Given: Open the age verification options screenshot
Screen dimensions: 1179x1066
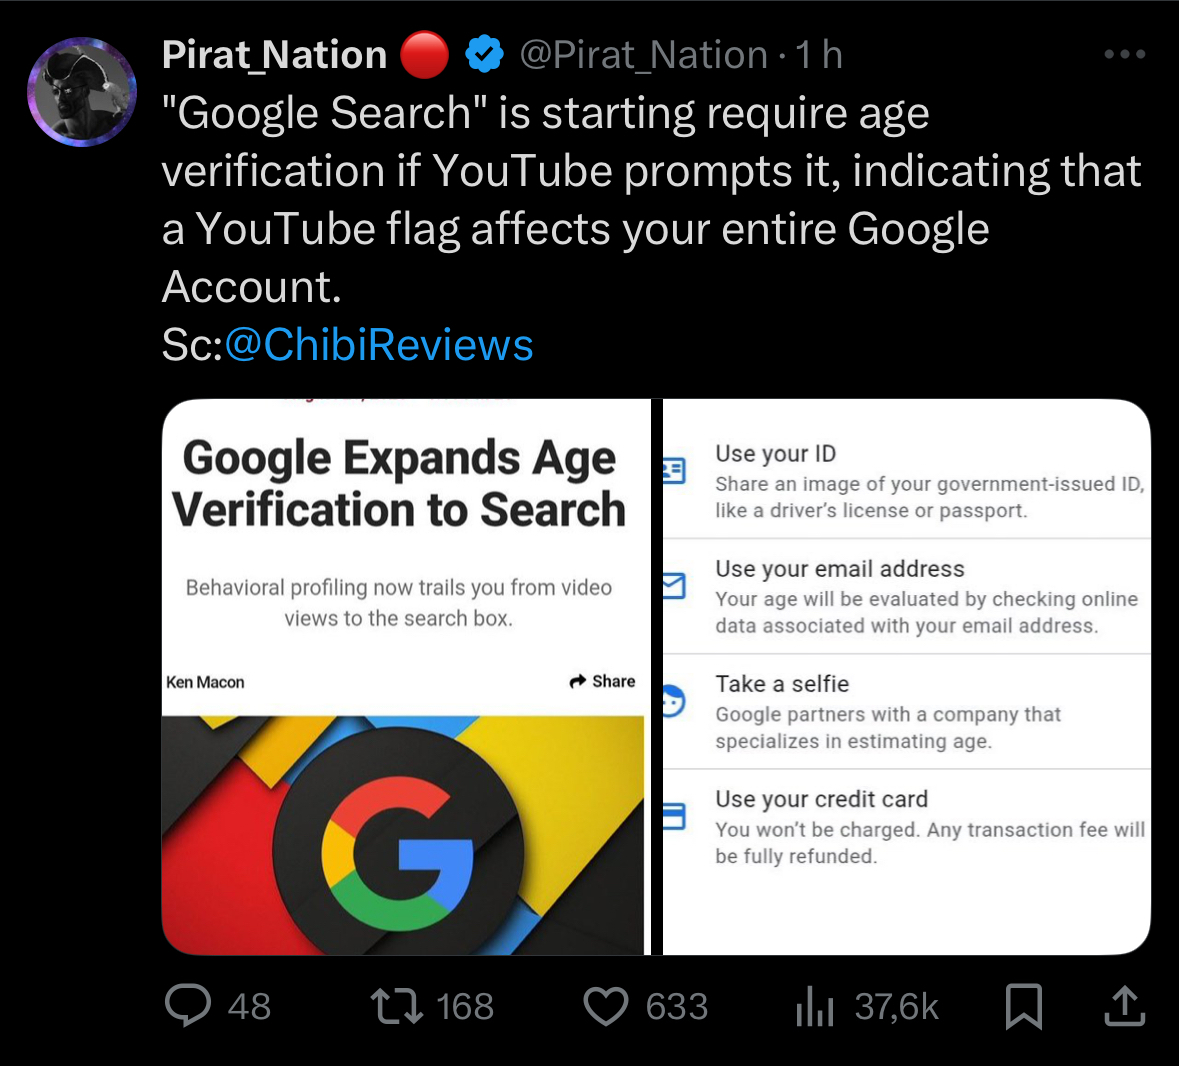Looking at the screenshot, I should point(905,675).
